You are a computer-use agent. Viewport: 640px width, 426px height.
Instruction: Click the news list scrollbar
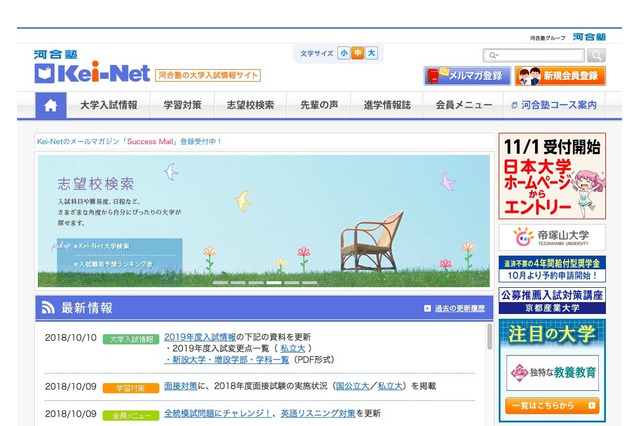tap(489, 337)
